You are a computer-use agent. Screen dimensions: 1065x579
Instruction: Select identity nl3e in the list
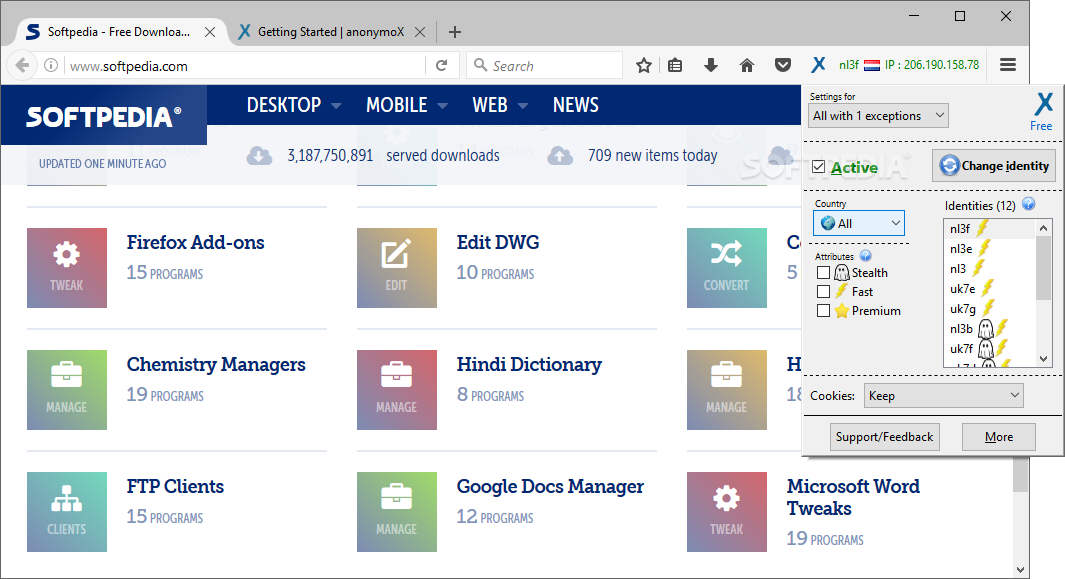(989, 249)
